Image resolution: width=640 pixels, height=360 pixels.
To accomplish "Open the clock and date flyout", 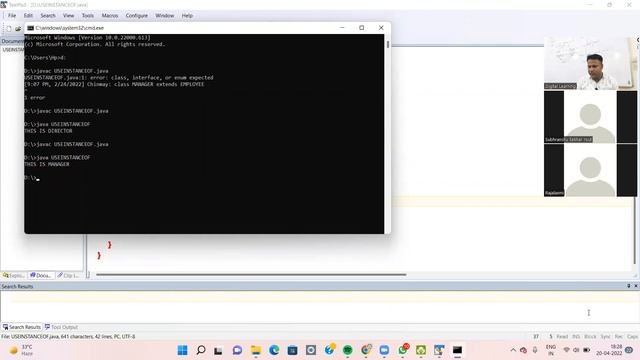I will click(x=609, y=350).
